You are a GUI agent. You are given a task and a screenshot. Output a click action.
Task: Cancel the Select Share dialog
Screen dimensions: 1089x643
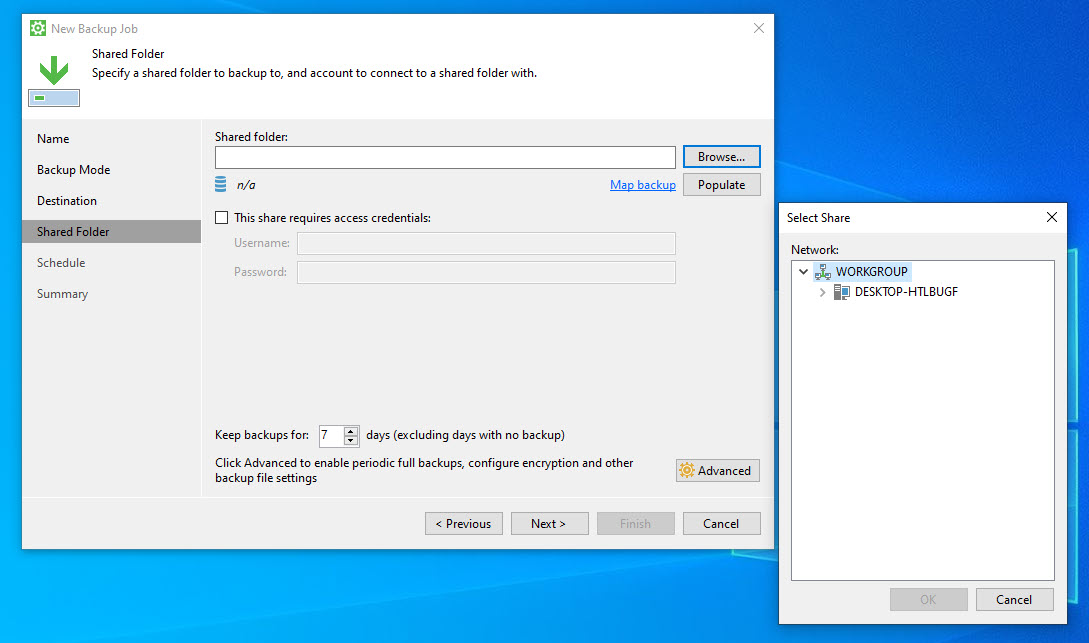[1014, 599]
